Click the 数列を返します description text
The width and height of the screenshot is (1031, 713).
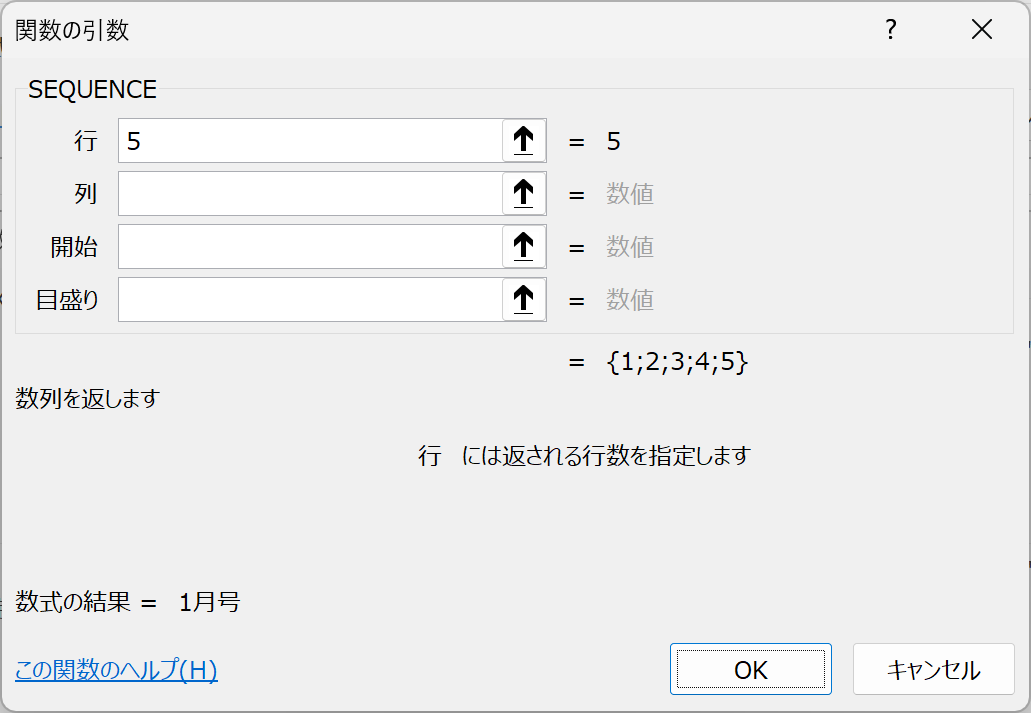pyautogui.click(x=88, y=399)
